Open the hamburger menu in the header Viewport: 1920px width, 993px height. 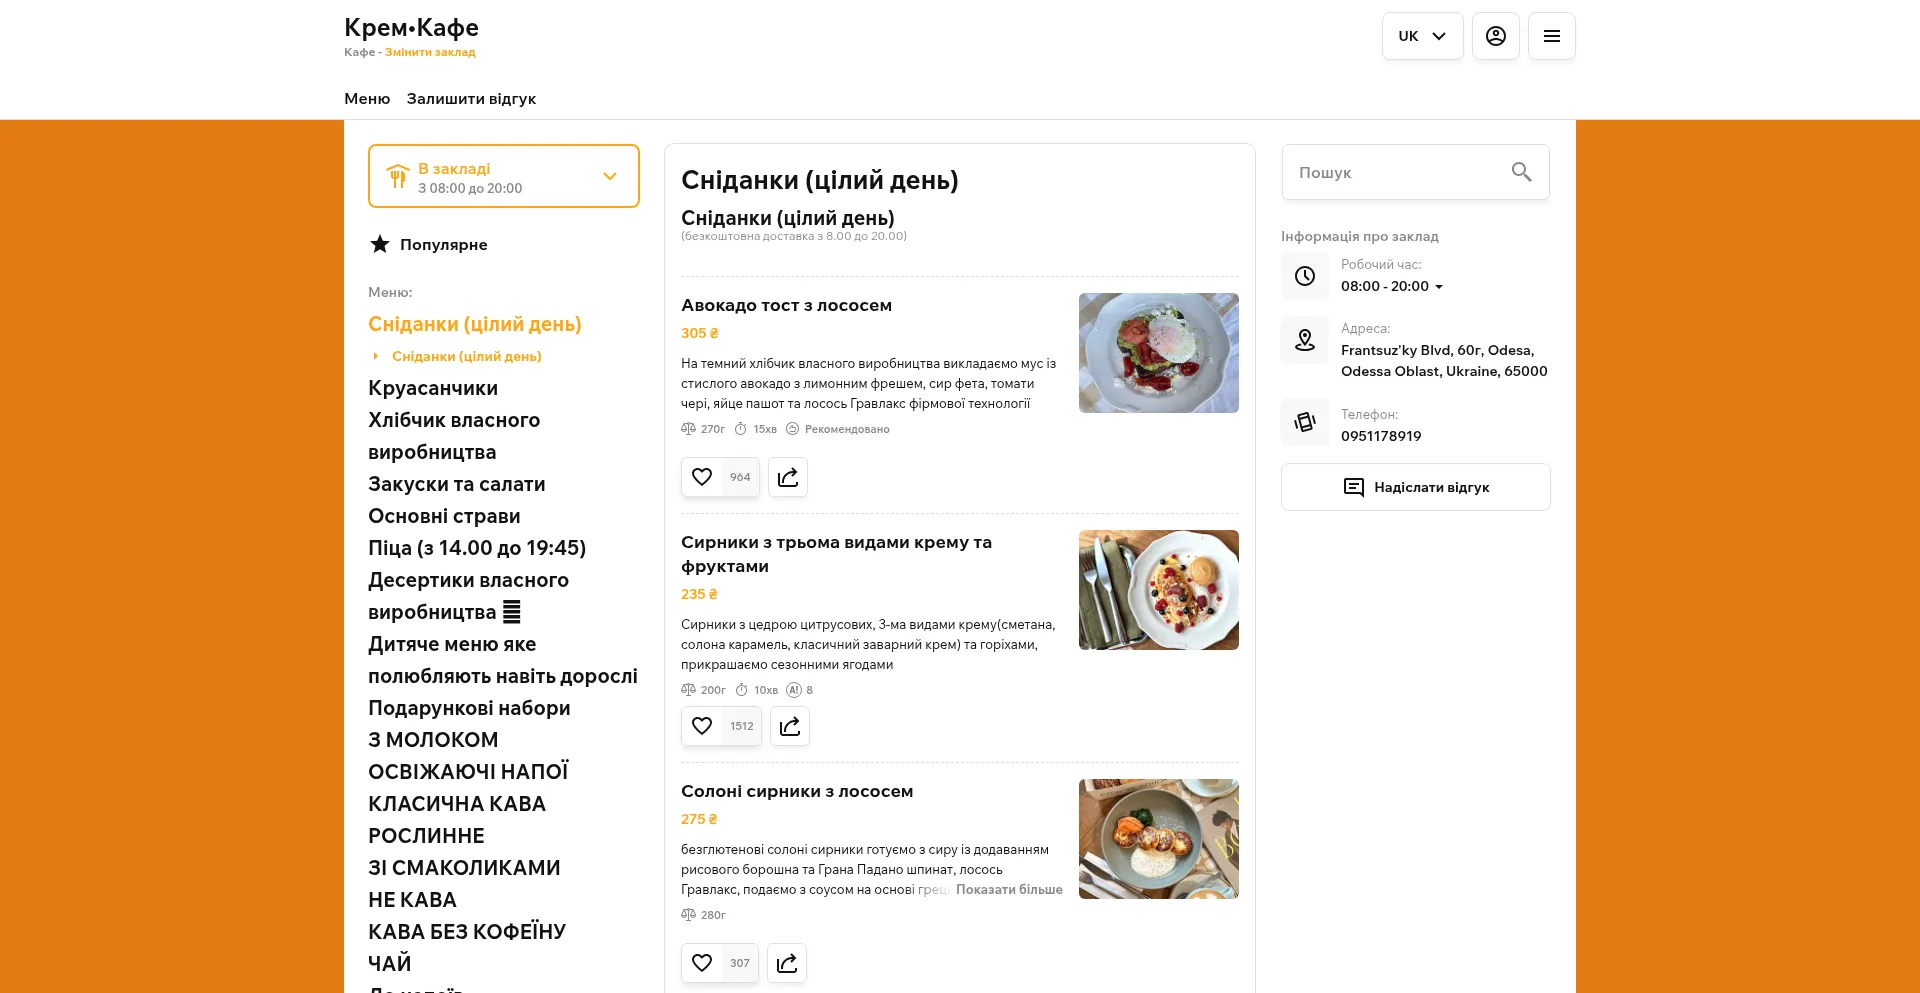(1551, 36)
